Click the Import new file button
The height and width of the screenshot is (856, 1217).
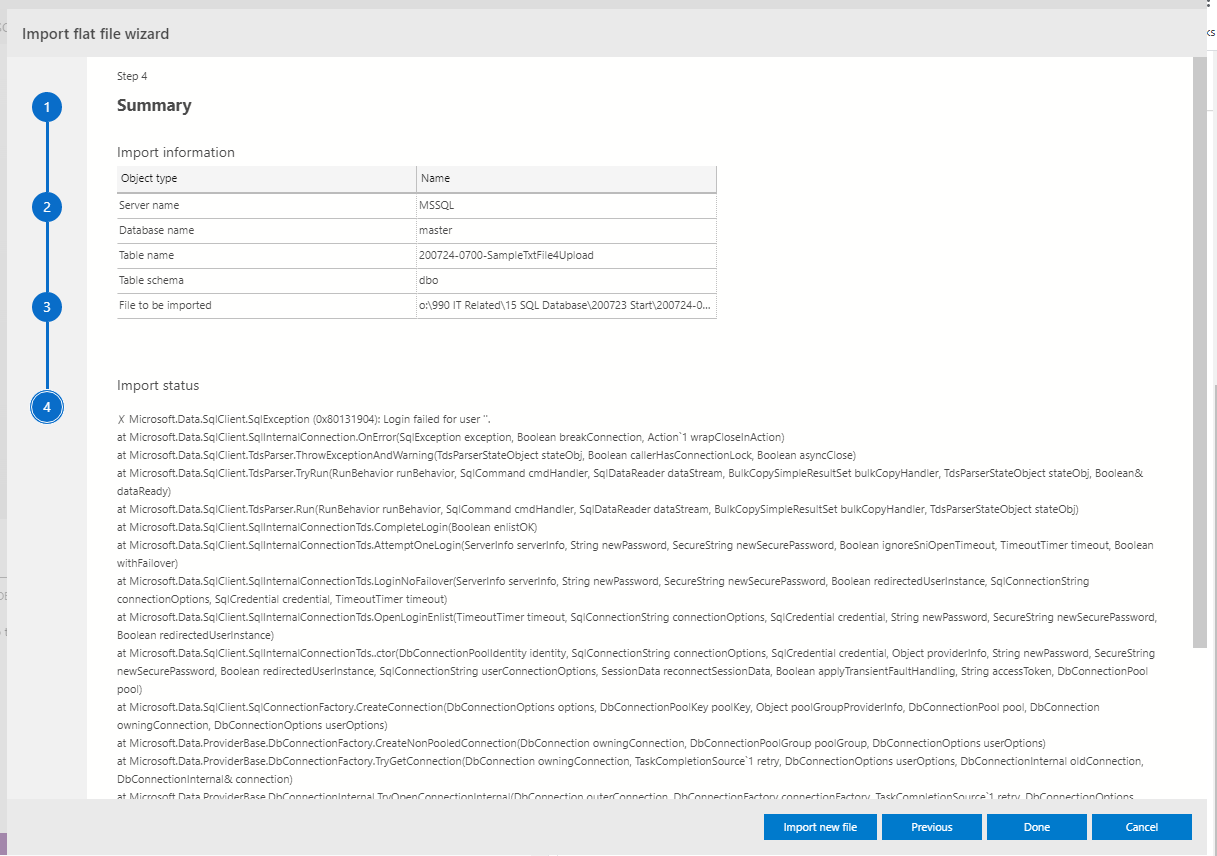click(x=820, y=827)
